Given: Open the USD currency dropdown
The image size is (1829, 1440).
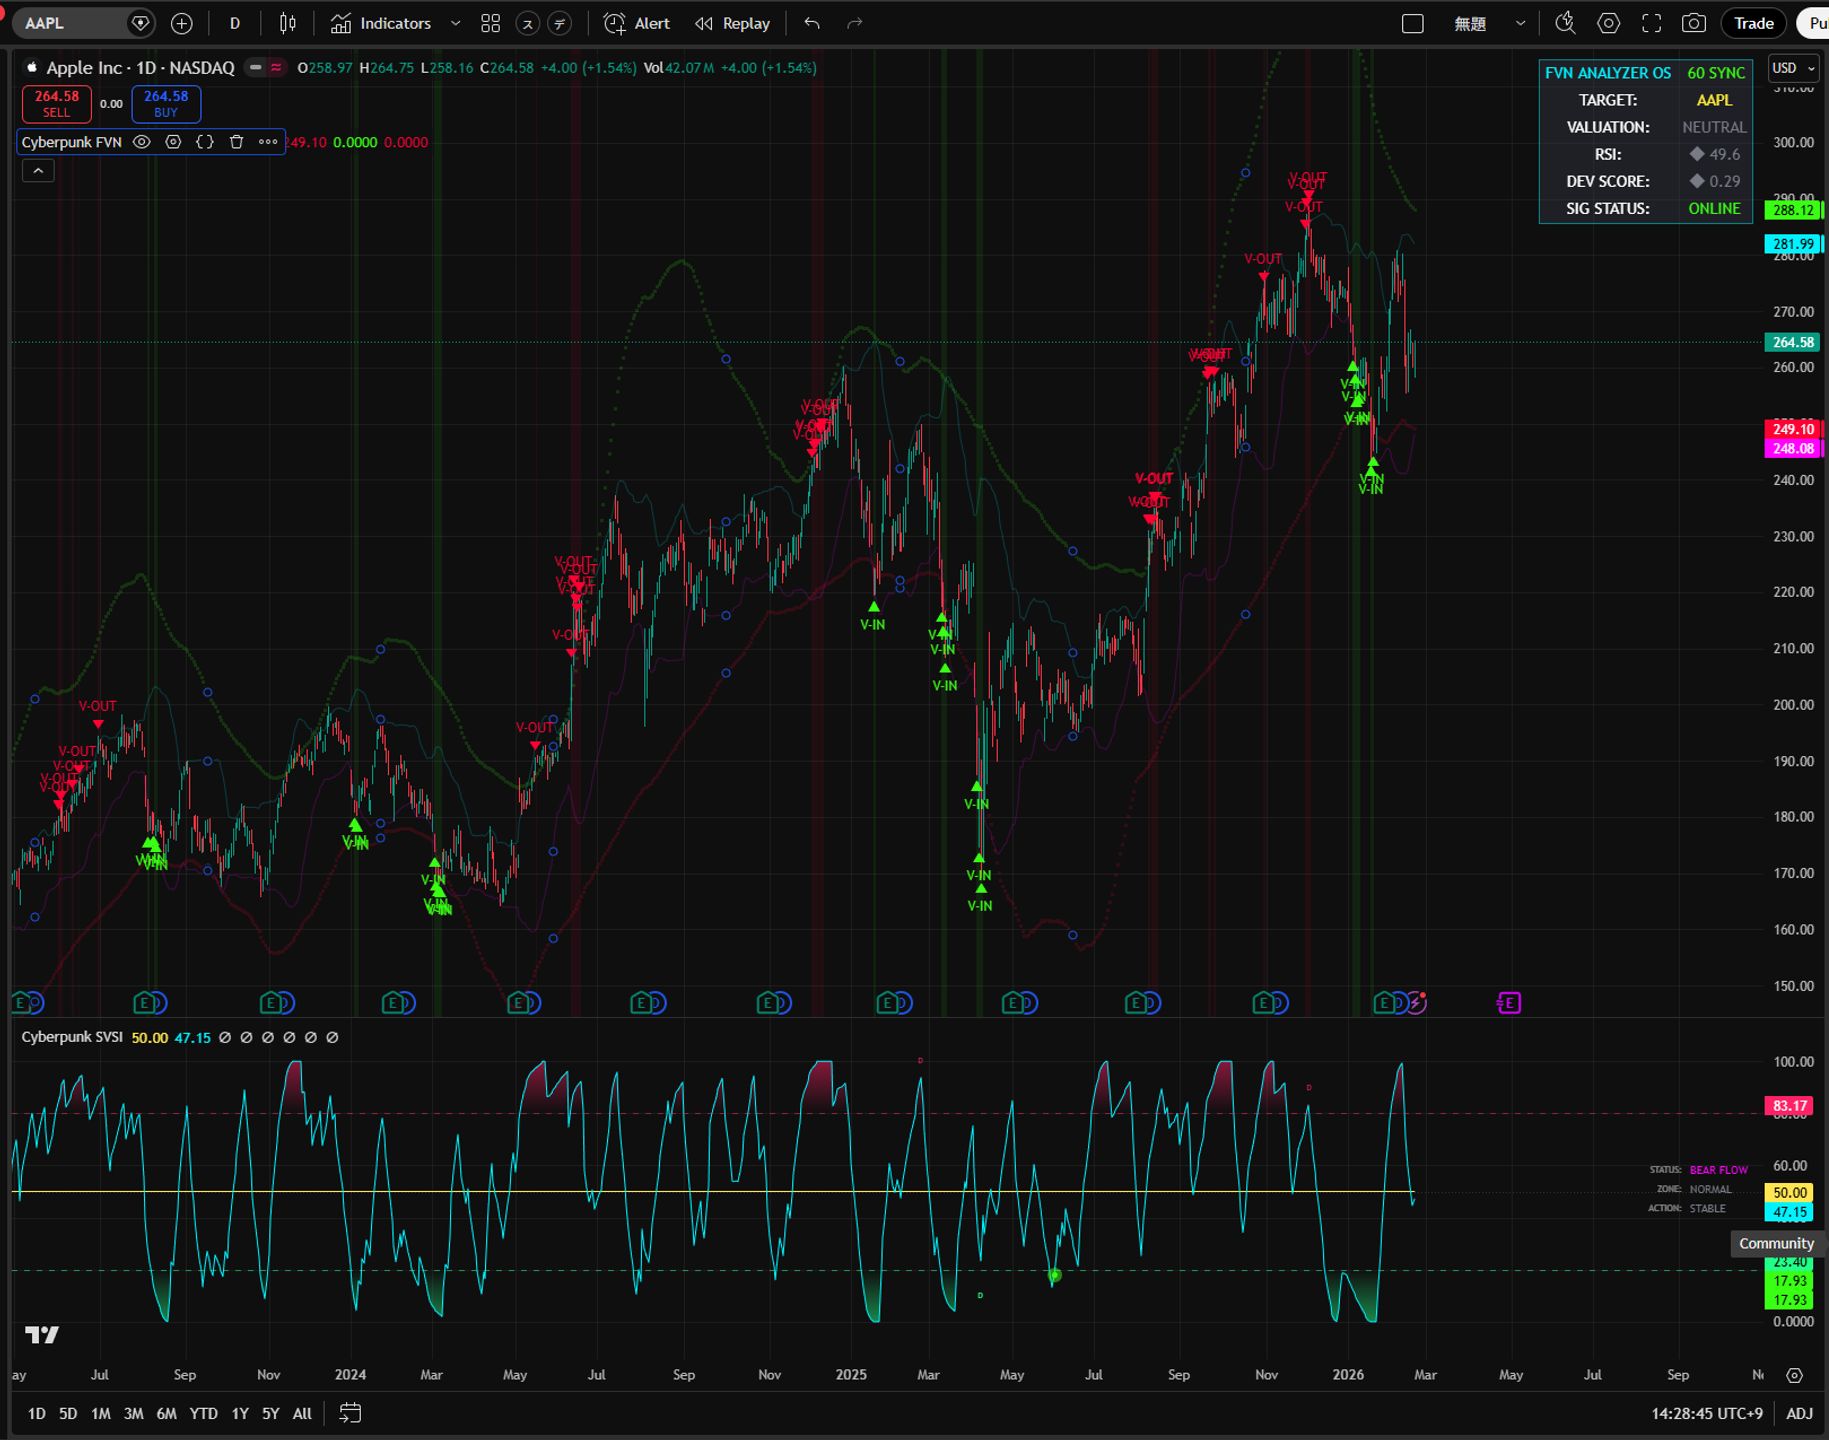Looking at the screenshot, I should 1793,68.
